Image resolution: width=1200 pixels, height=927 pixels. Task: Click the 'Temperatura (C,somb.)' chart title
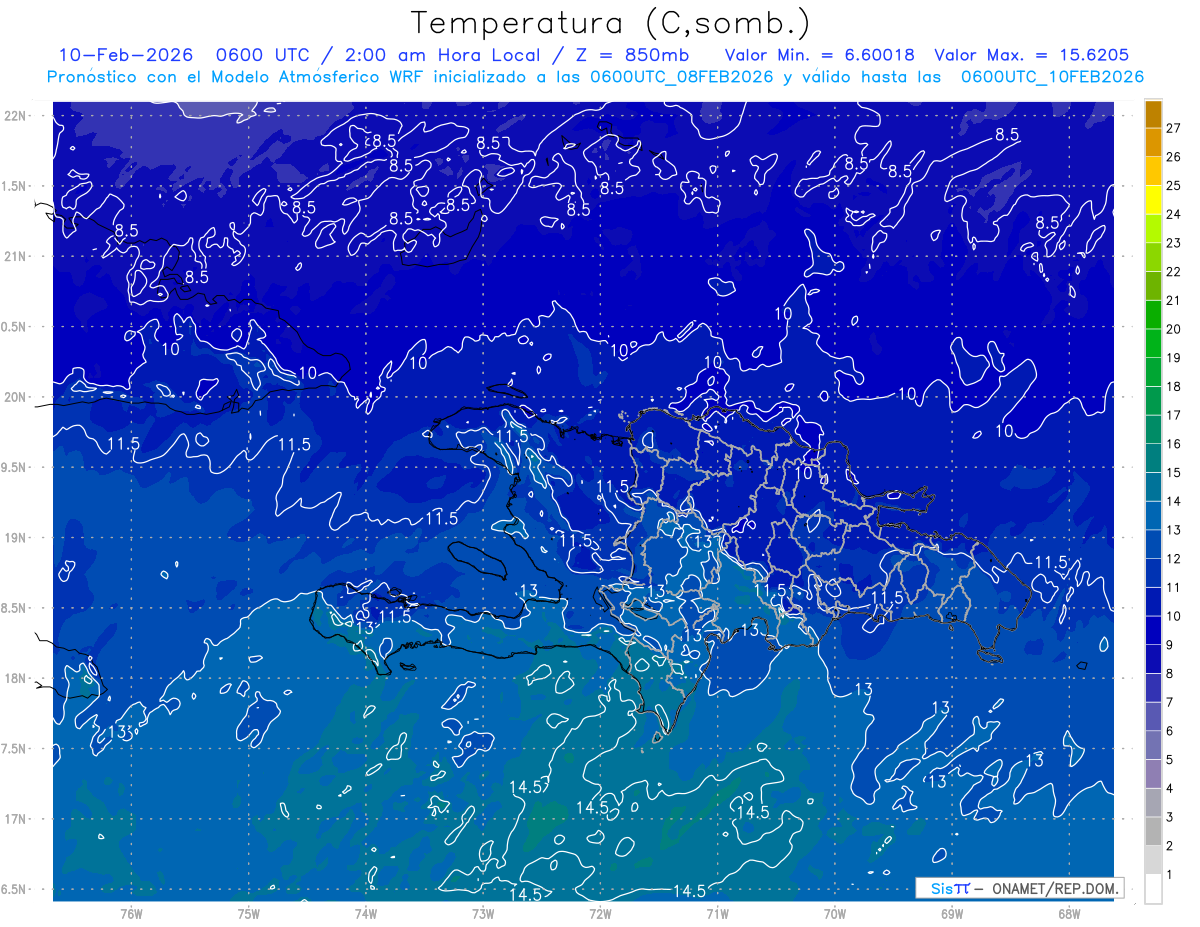click(611, 23)
